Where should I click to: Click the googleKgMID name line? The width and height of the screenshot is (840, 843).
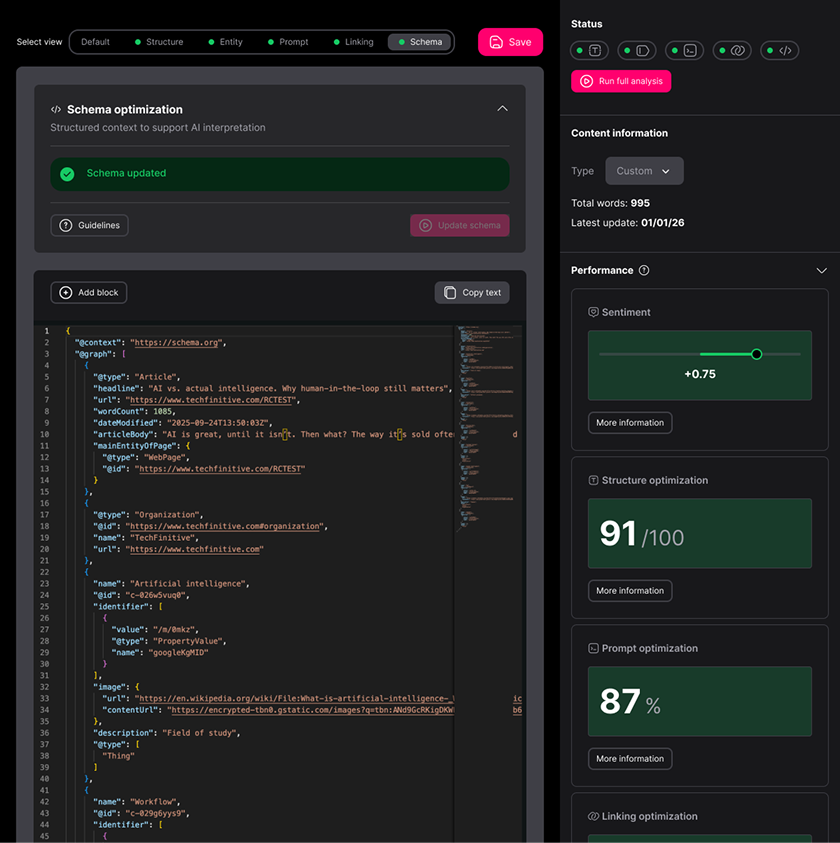tap(159, 653)
